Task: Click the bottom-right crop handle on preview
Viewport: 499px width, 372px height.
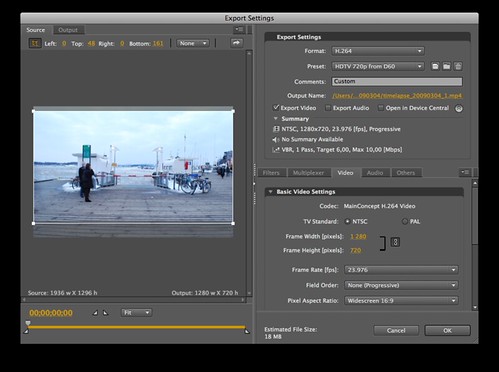Action: coord(233,223)
